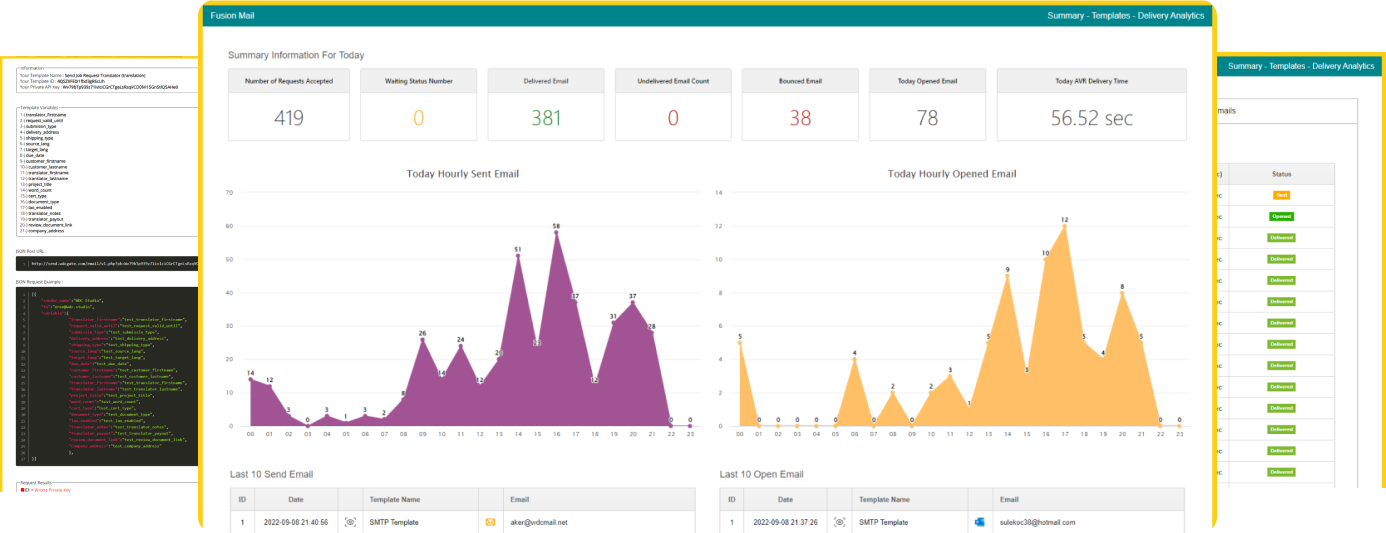Image resolution: width=1386 pixels, height=533 pixels.
Task: Click the 12 peak on Hourly Opened chart
Action: click(1065, 226)
